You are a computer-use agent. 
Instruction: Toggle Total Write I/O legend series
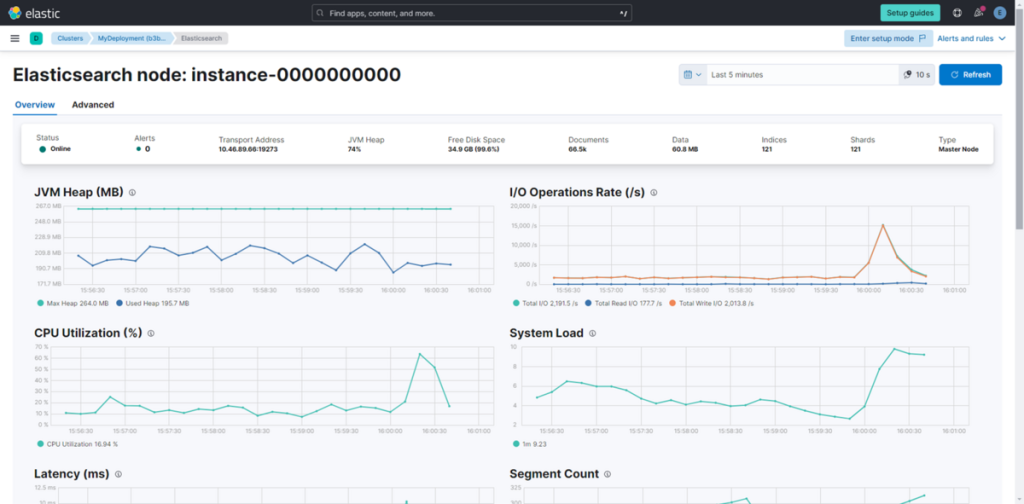[713, 303]
